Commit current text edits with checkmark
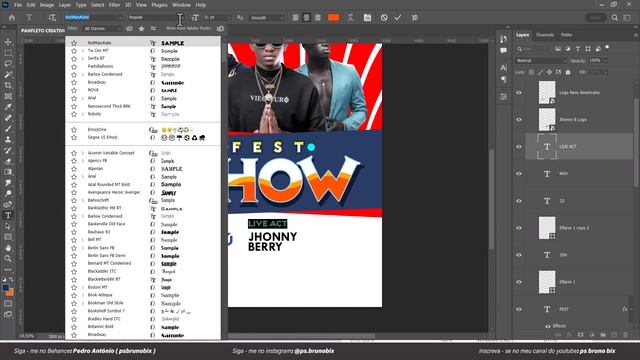Viewport: 640px width, 360px height. click(x=398, y=18)
